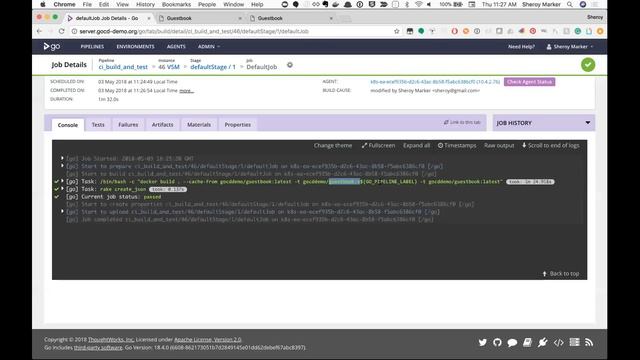Click Change theme in the console
This screenshot has height=360, width=640.
[333, 145]
